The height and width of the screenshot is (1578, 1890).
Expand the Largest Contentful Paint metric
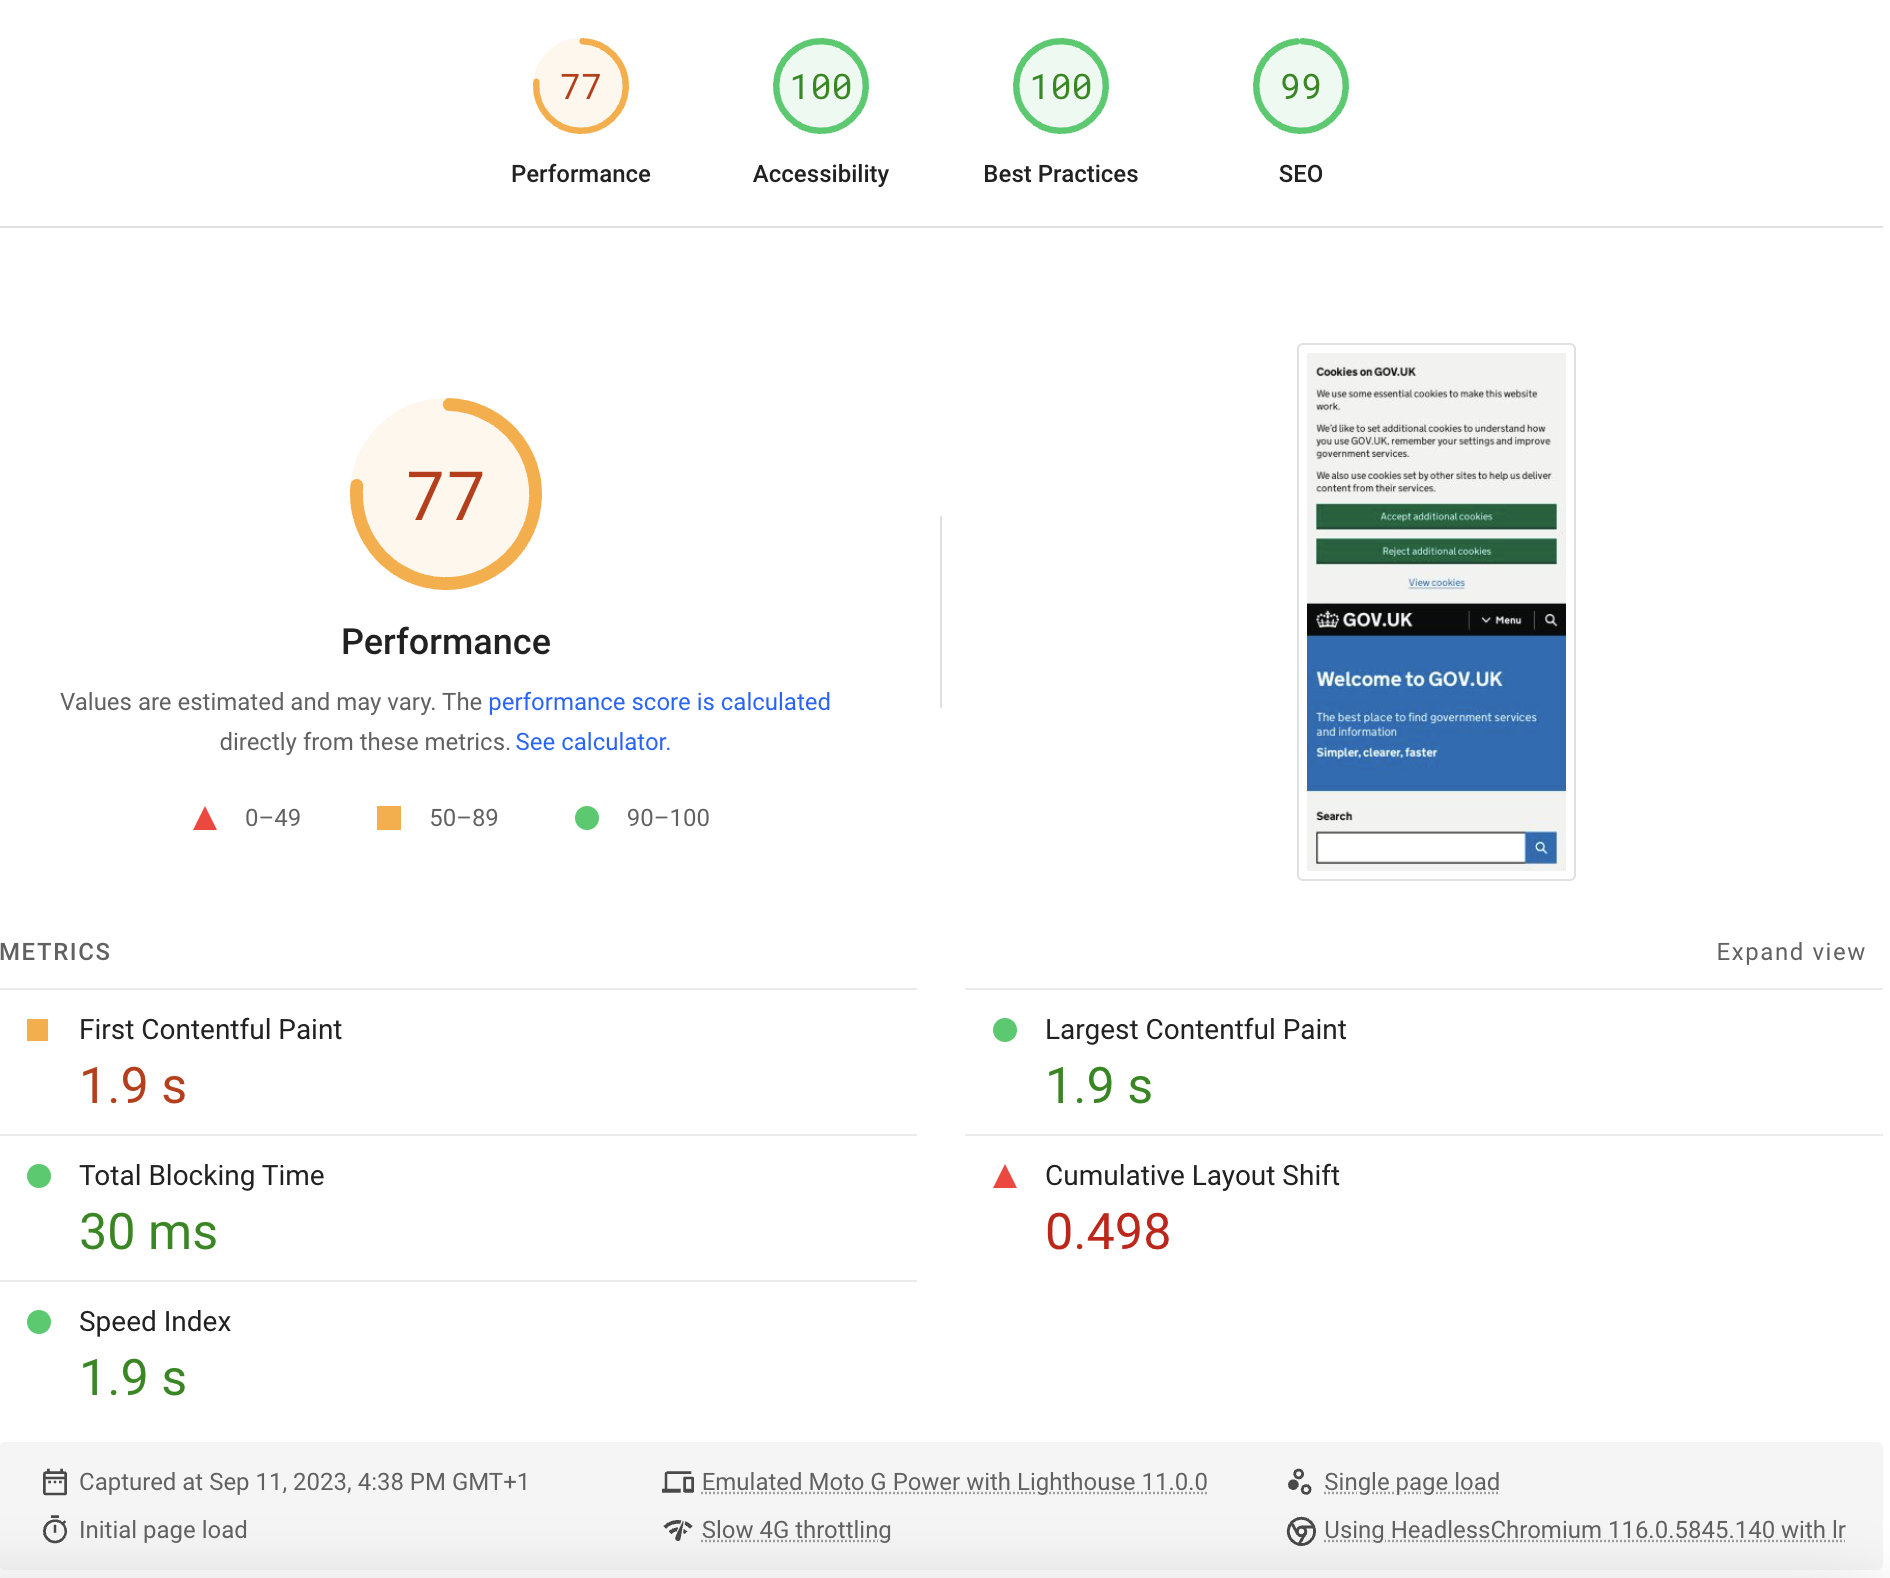pyautogui.click(x=1195, y=1029)
